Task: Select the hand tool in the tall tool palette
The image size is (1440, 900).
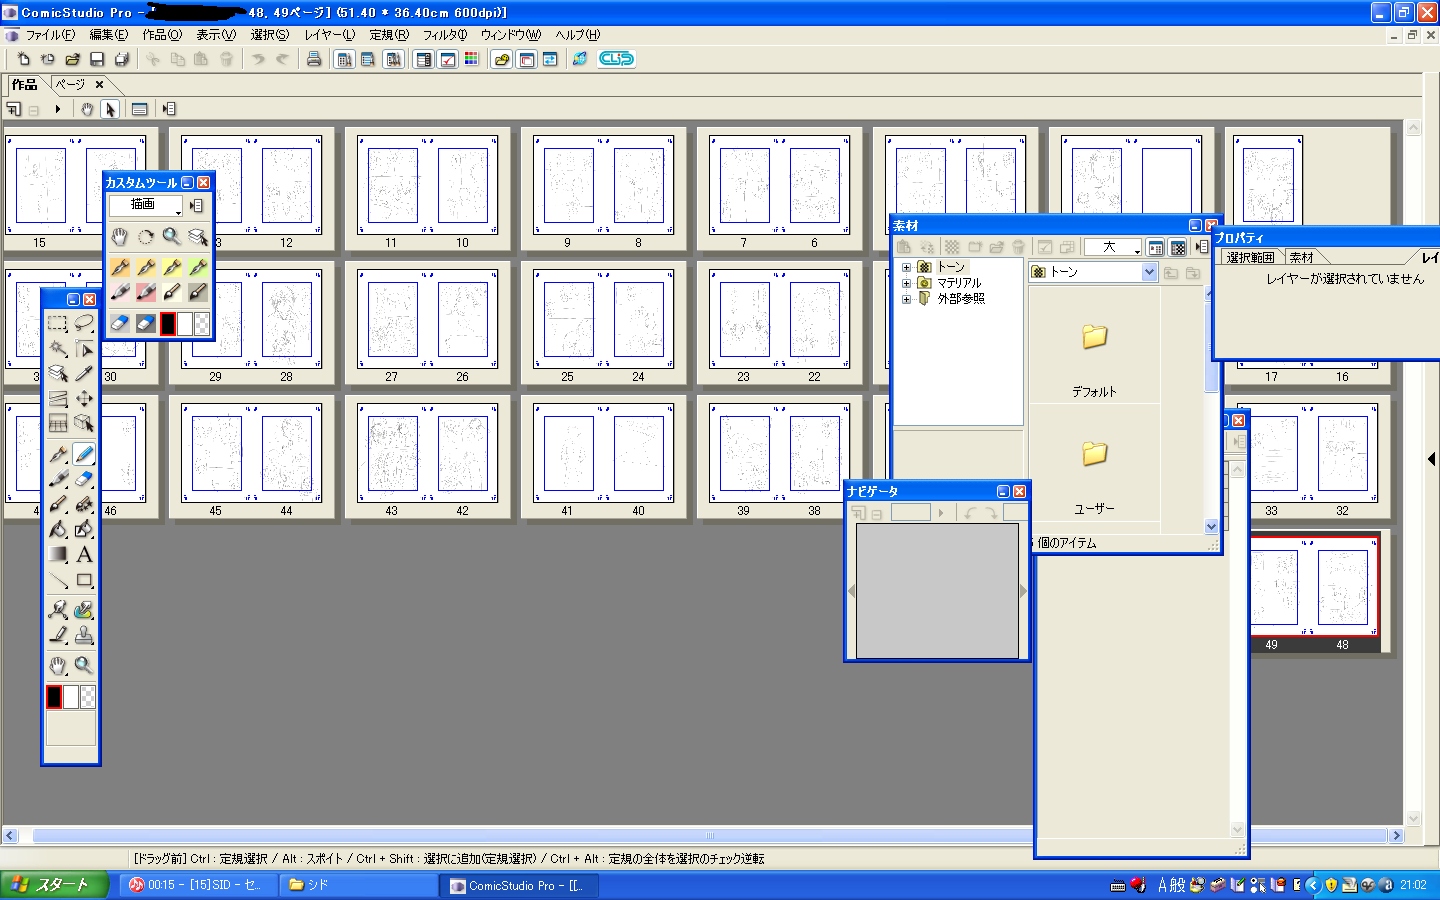Action: point(58,665)
